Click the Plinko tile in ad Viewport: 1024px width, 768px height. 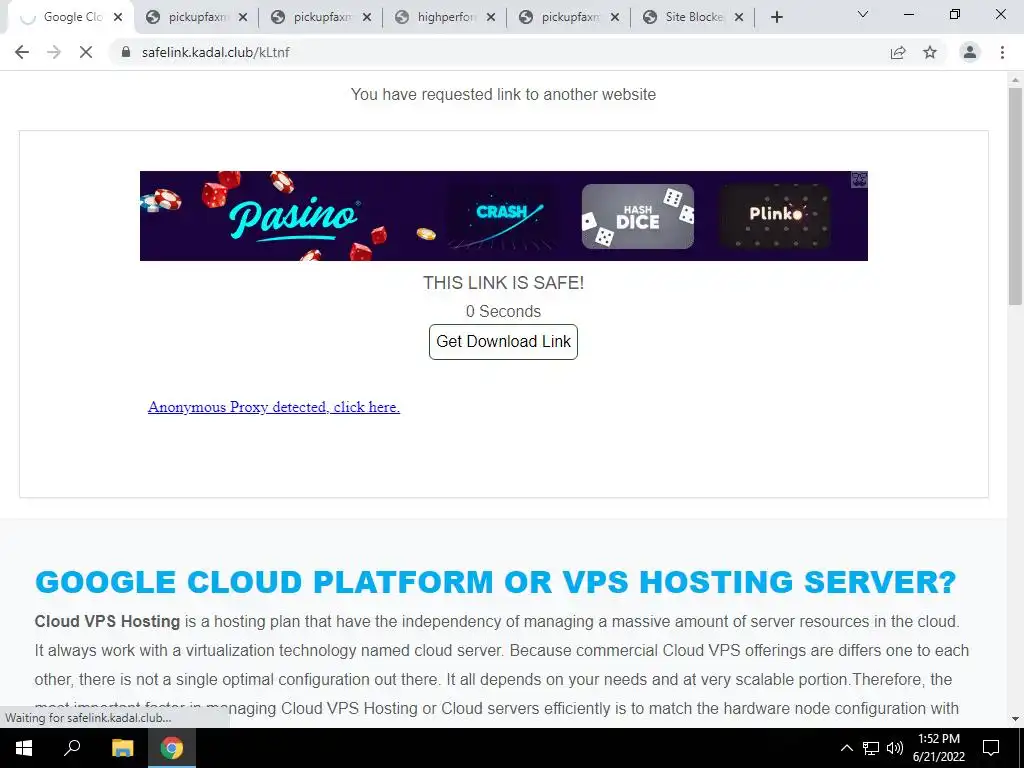(775, 216)
